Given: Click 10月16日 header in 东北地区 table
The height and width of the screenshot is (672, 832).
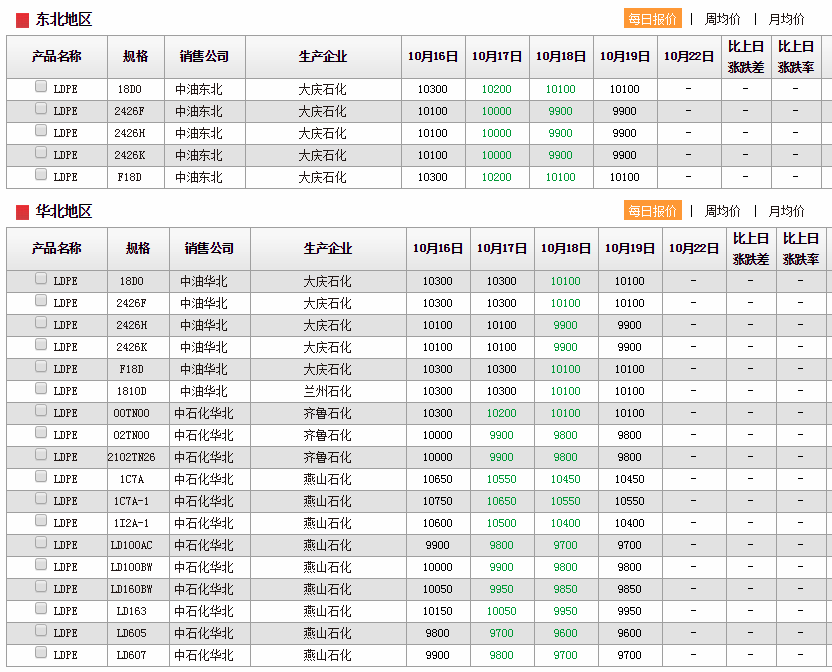Looking at the screenshot, I should (432, 56).
